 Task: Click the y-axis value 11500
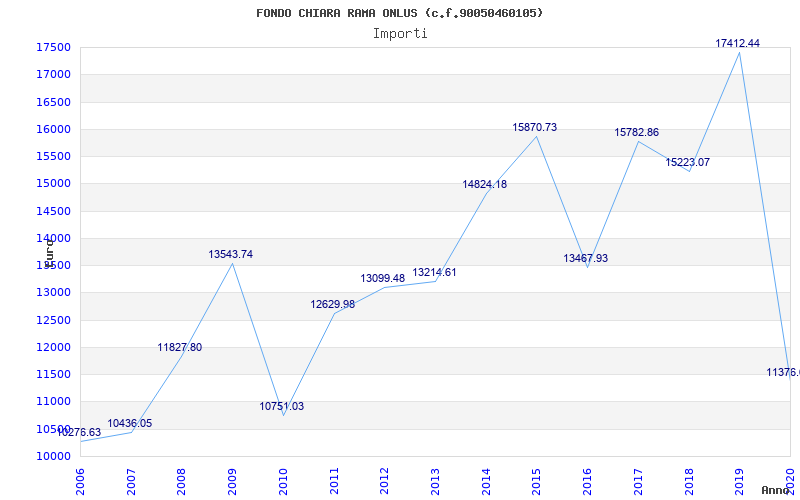tap(53, 375)
